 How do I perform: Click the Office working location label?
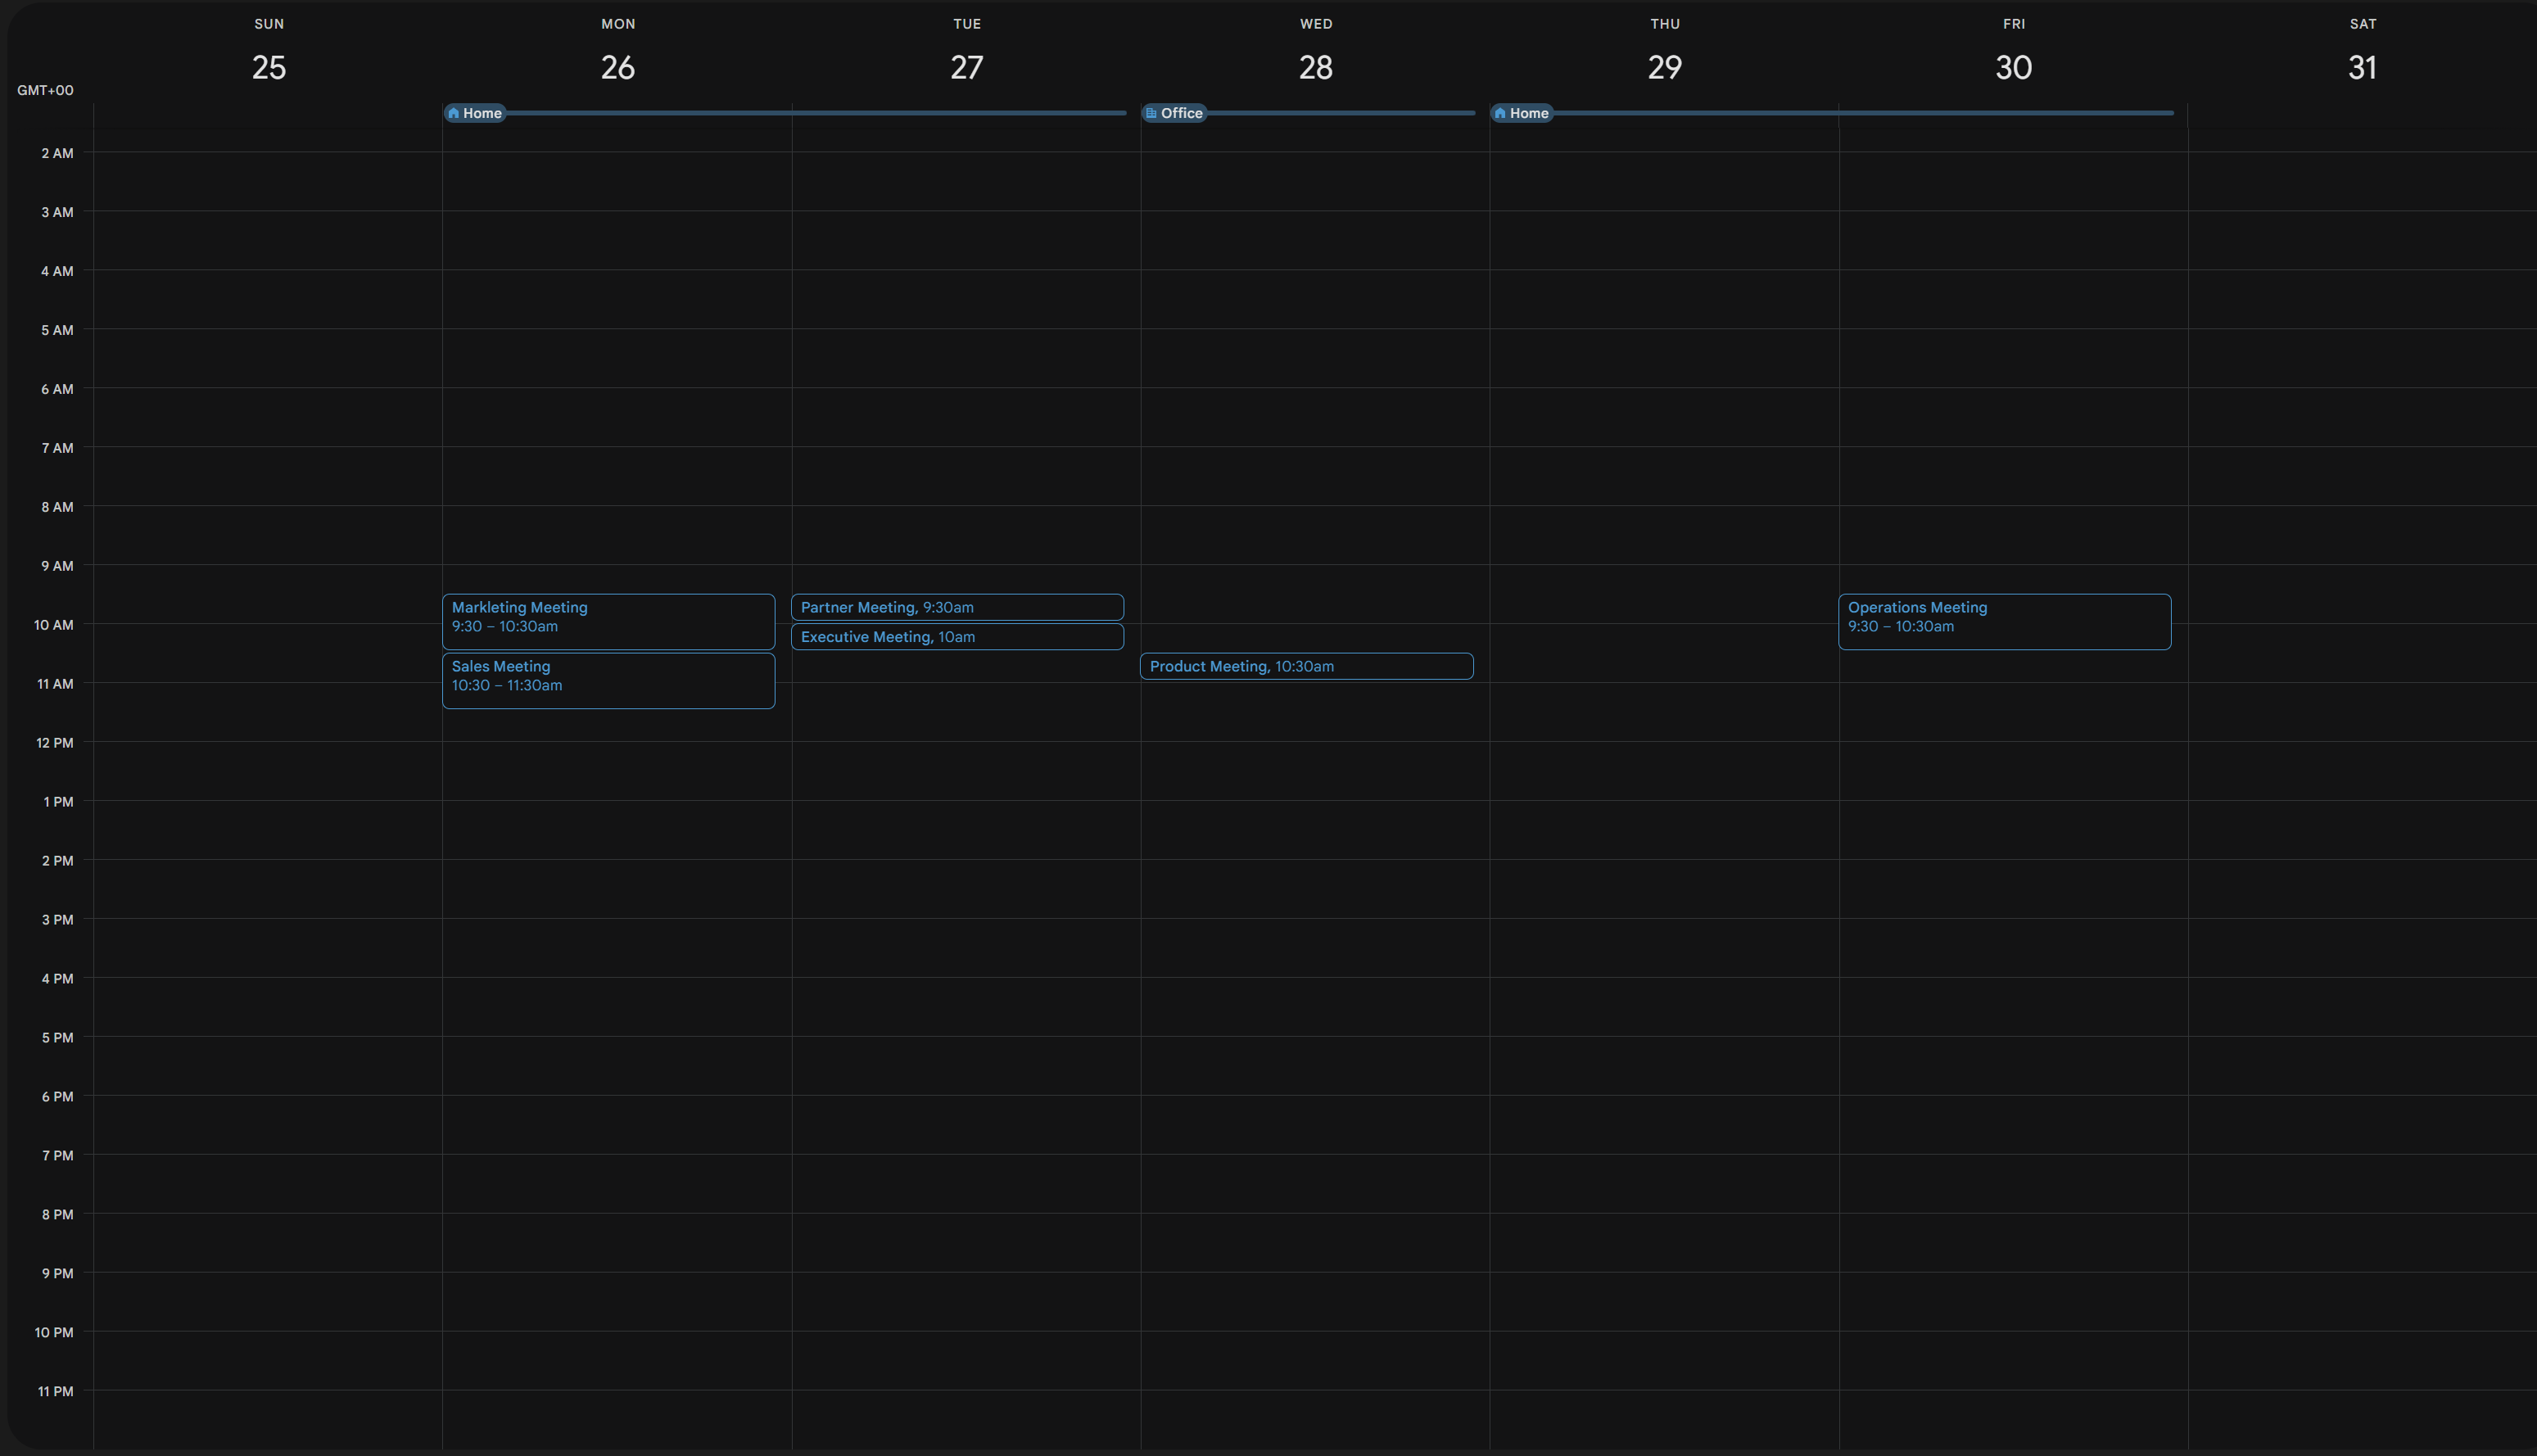pyautogui.click(x=1182, y=113)
